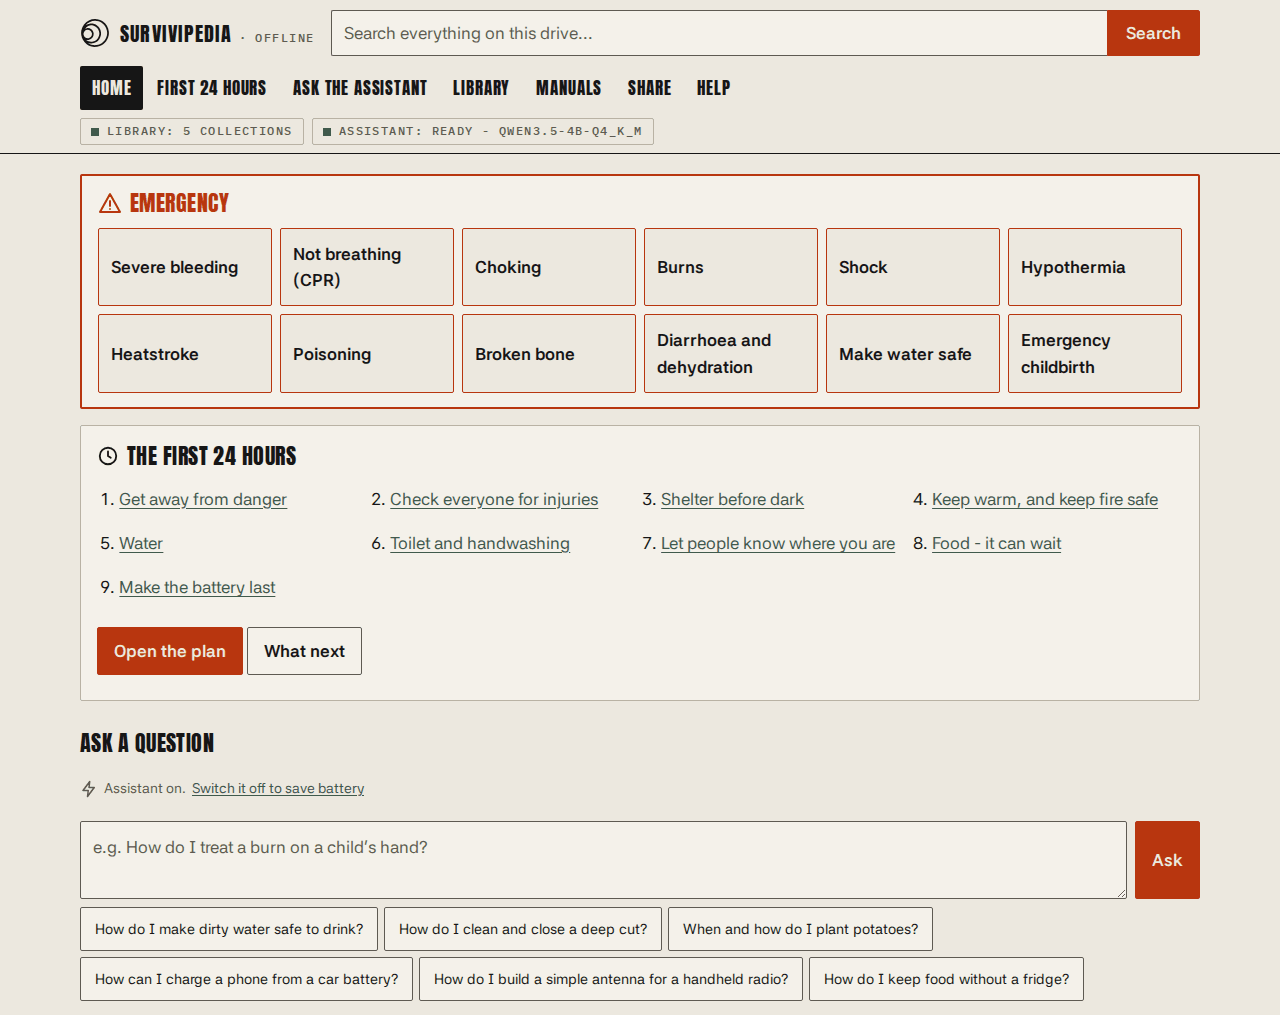
Task: Go to First 24 Hours menu
Action: pos(211,88)
